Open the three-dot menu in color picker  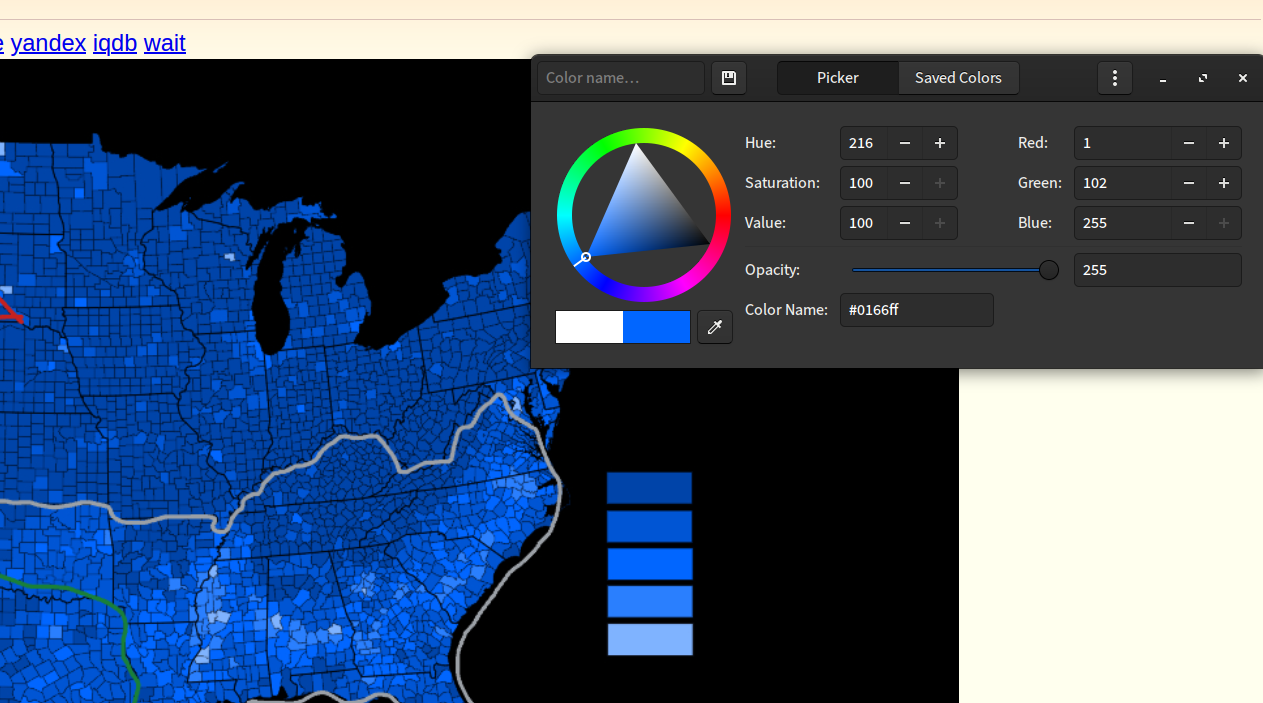point(1115,78)
